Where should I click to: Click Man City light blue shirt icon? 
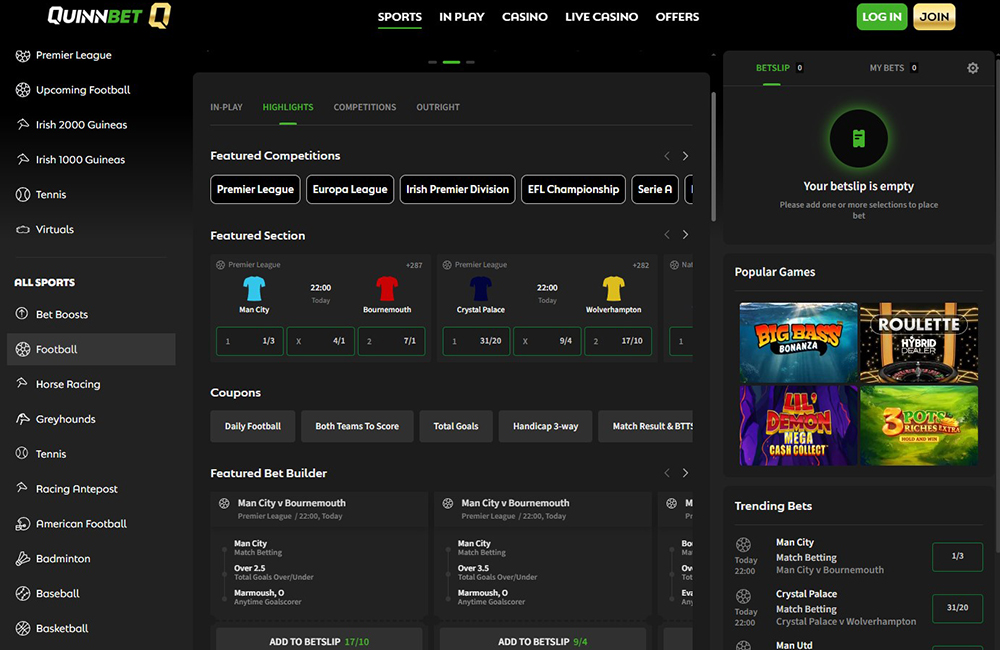click(254, 288)
